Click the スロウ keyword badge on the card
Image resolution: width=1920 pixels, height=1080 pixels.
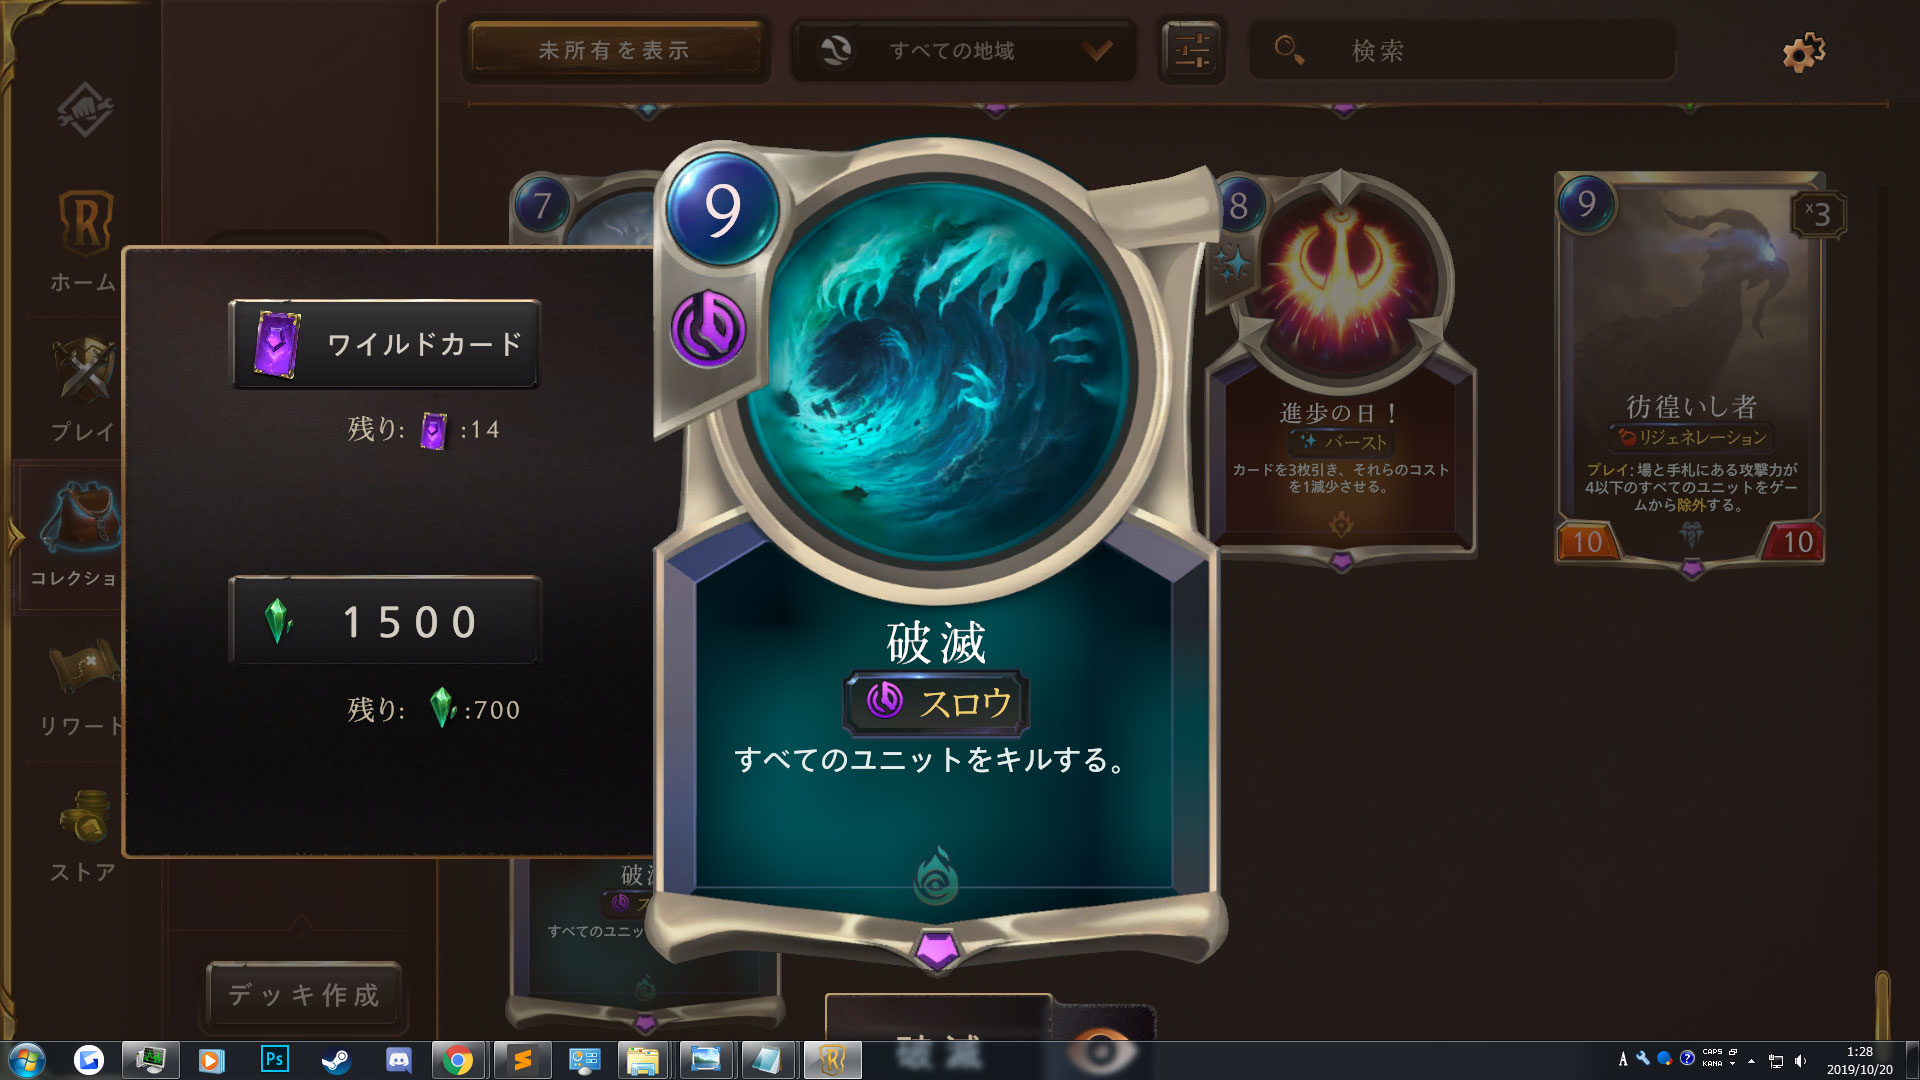936,702
